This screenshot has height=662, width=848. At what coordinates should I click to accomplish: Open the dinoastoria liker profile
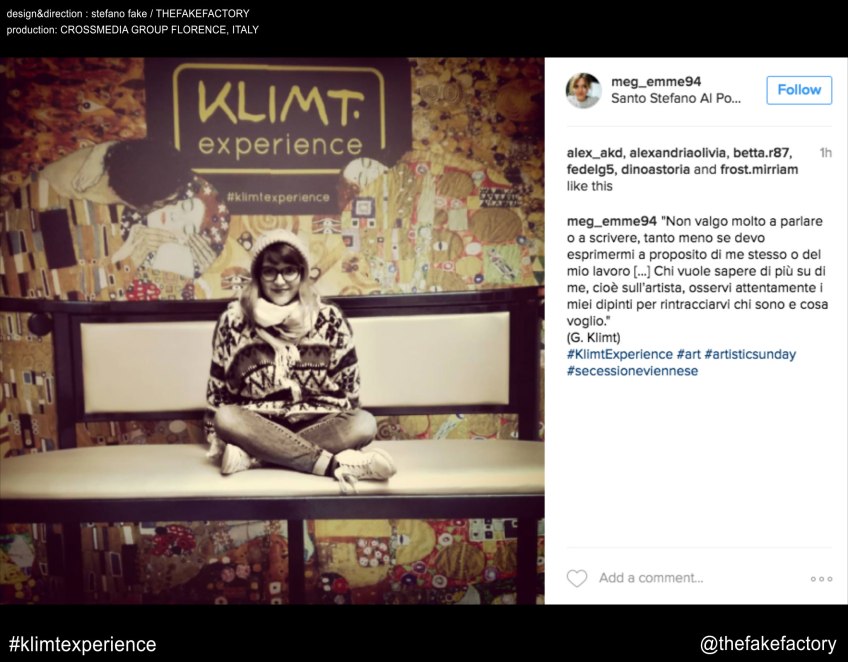[655, 170]
